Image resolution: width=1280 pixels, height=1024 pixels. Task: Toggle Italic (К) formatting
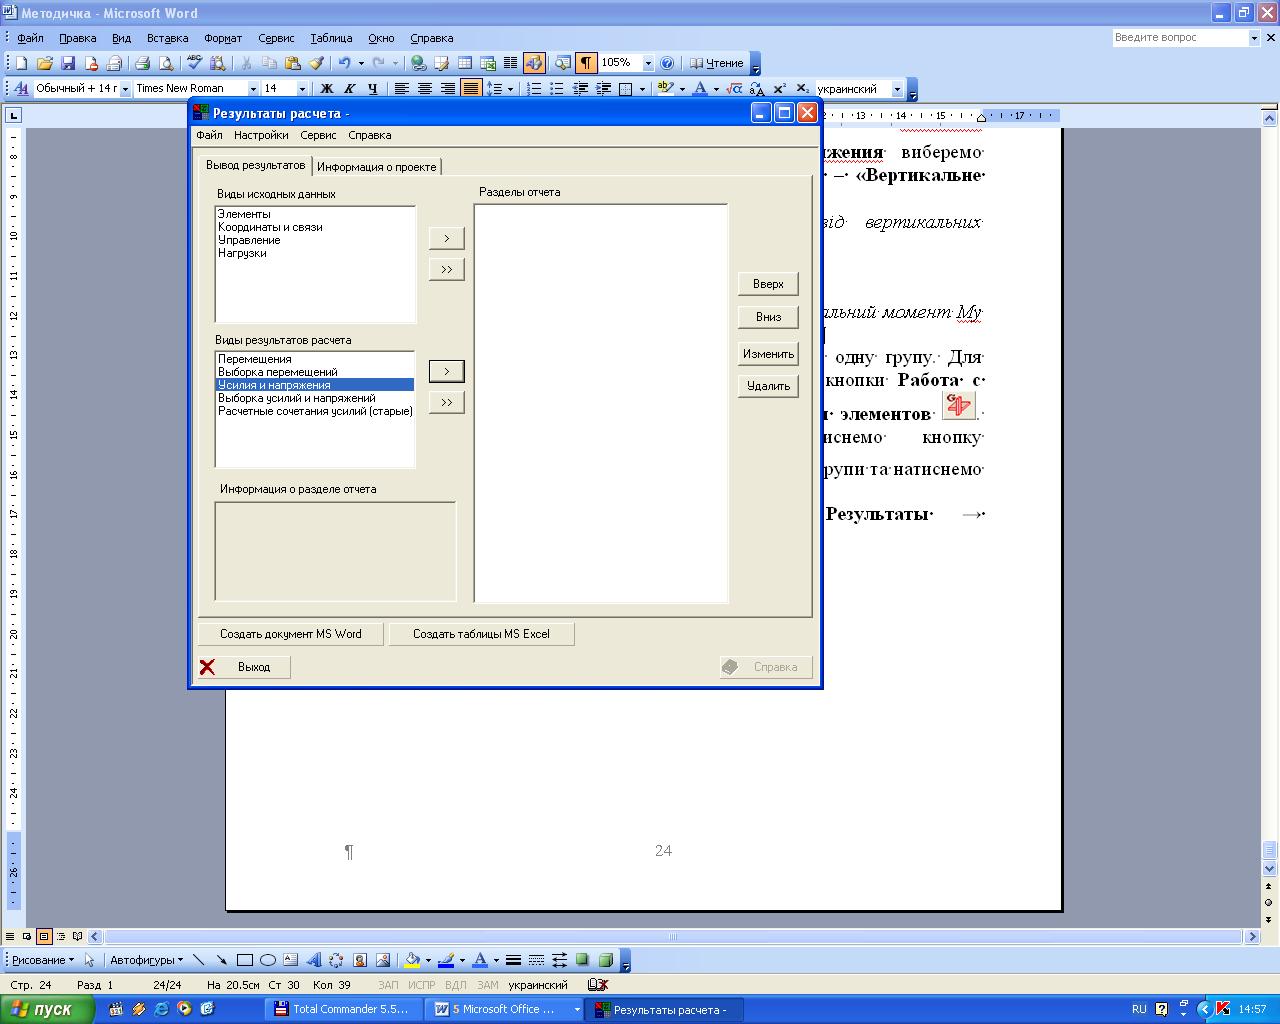coord(349,89)
